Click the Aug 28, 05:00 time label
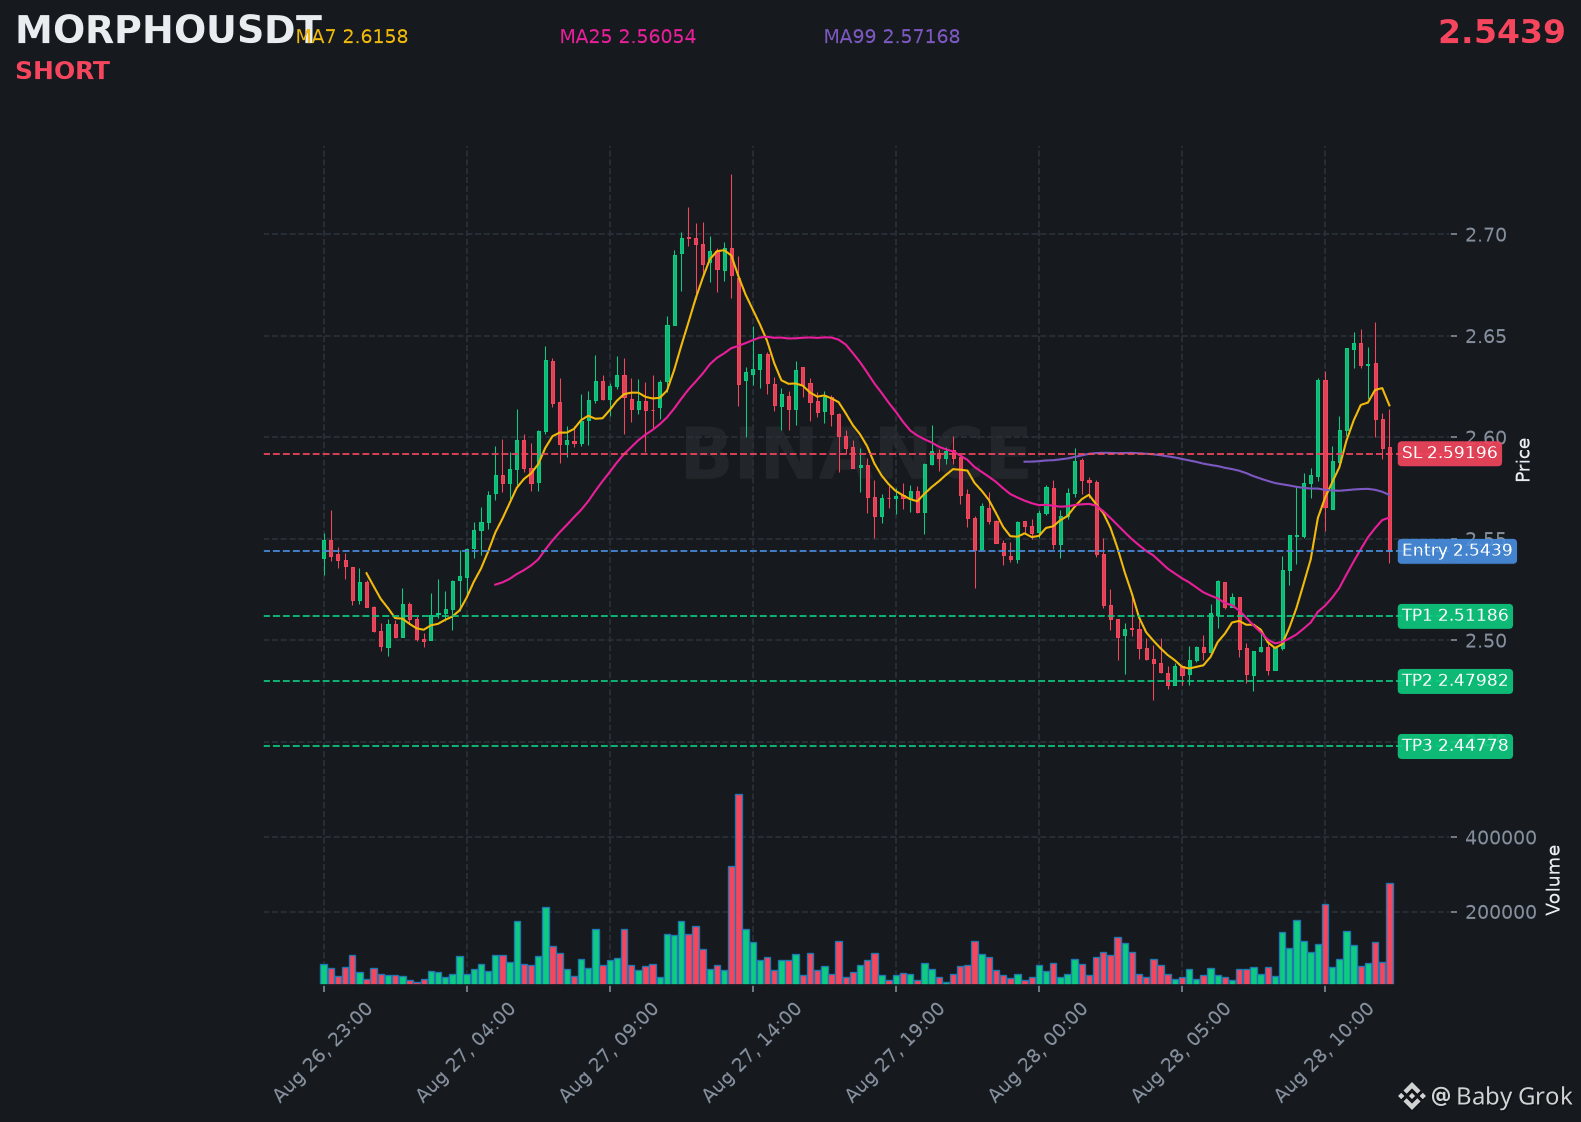Screen dimensions: 1581x1122 [x=1182, y=1053]
